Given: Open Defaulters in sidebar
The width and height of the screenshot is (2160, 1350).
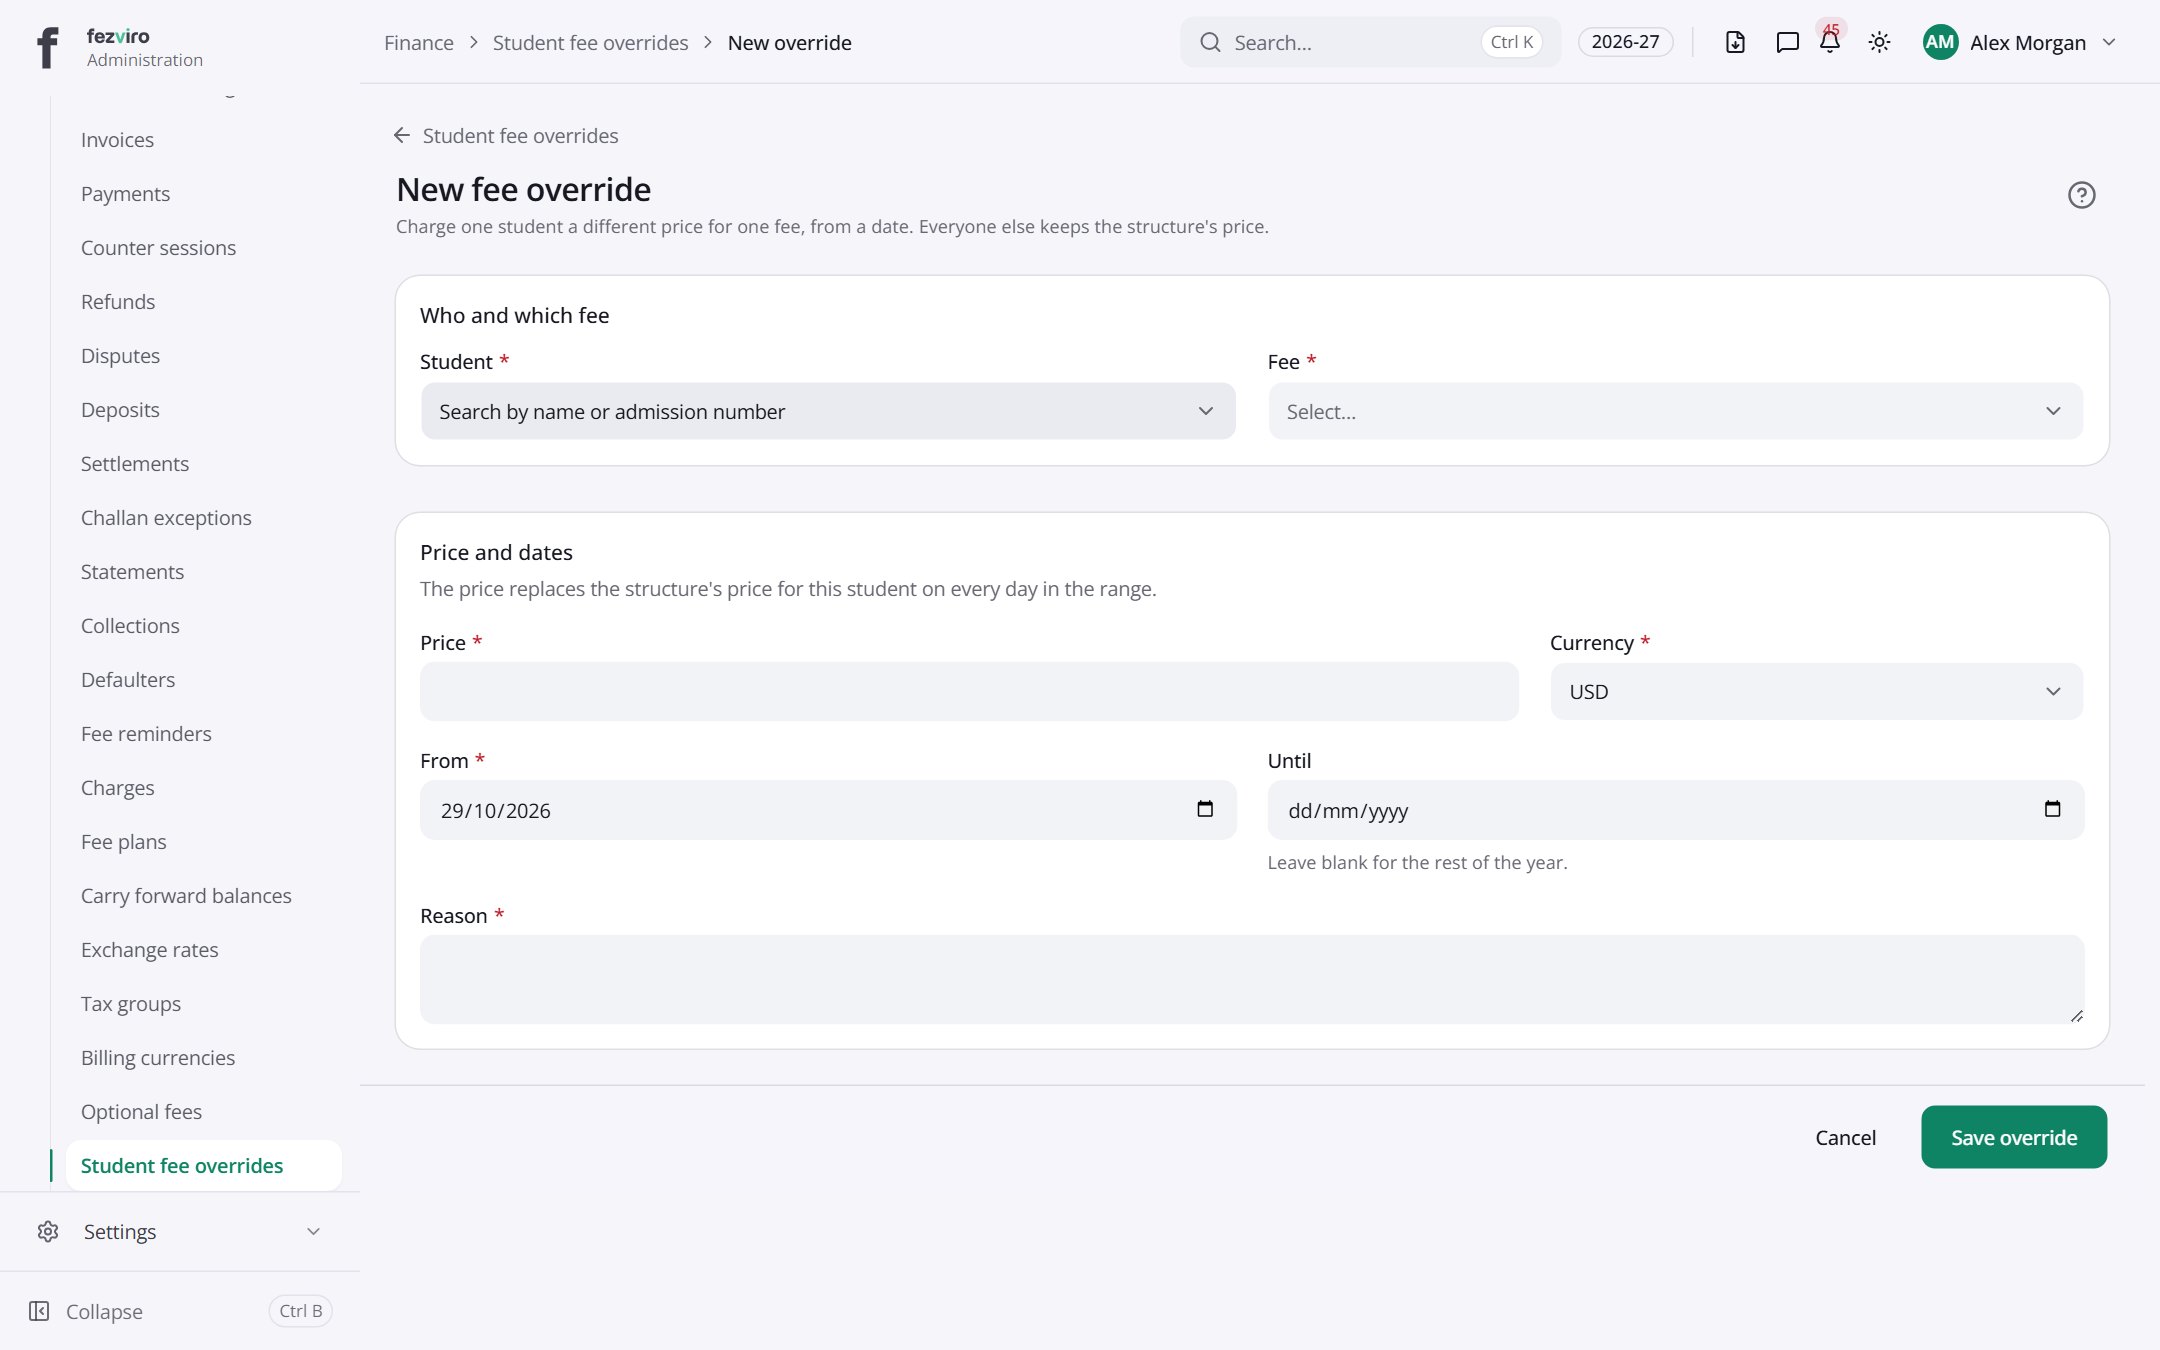Looking at the screenshot, I should pyautogui.click(x=128, y=679).
